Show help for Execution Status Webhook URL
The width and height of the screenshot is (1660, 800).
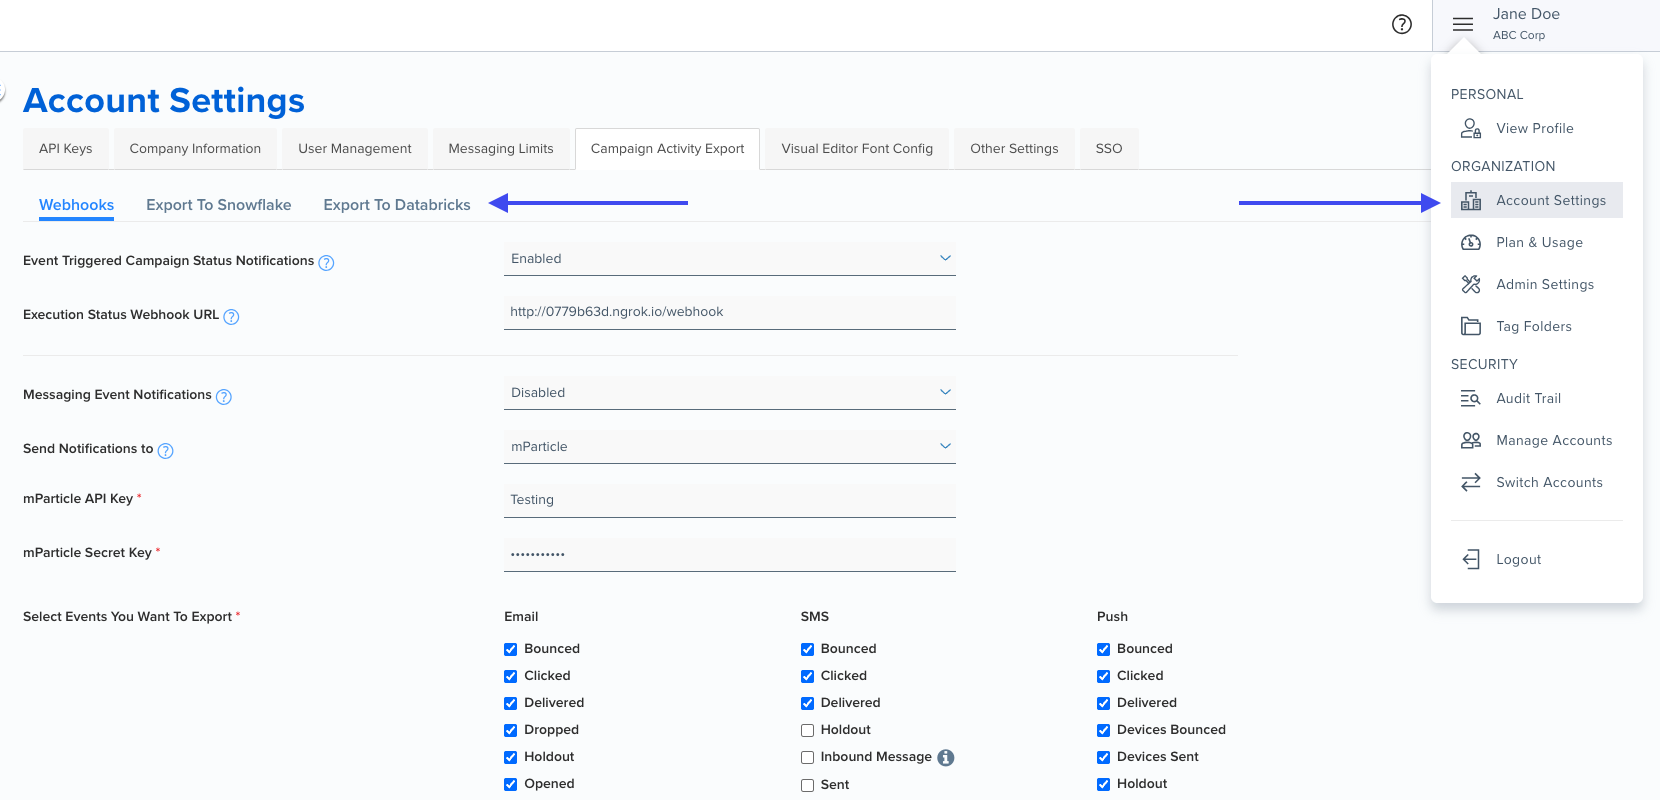(231, 317)
